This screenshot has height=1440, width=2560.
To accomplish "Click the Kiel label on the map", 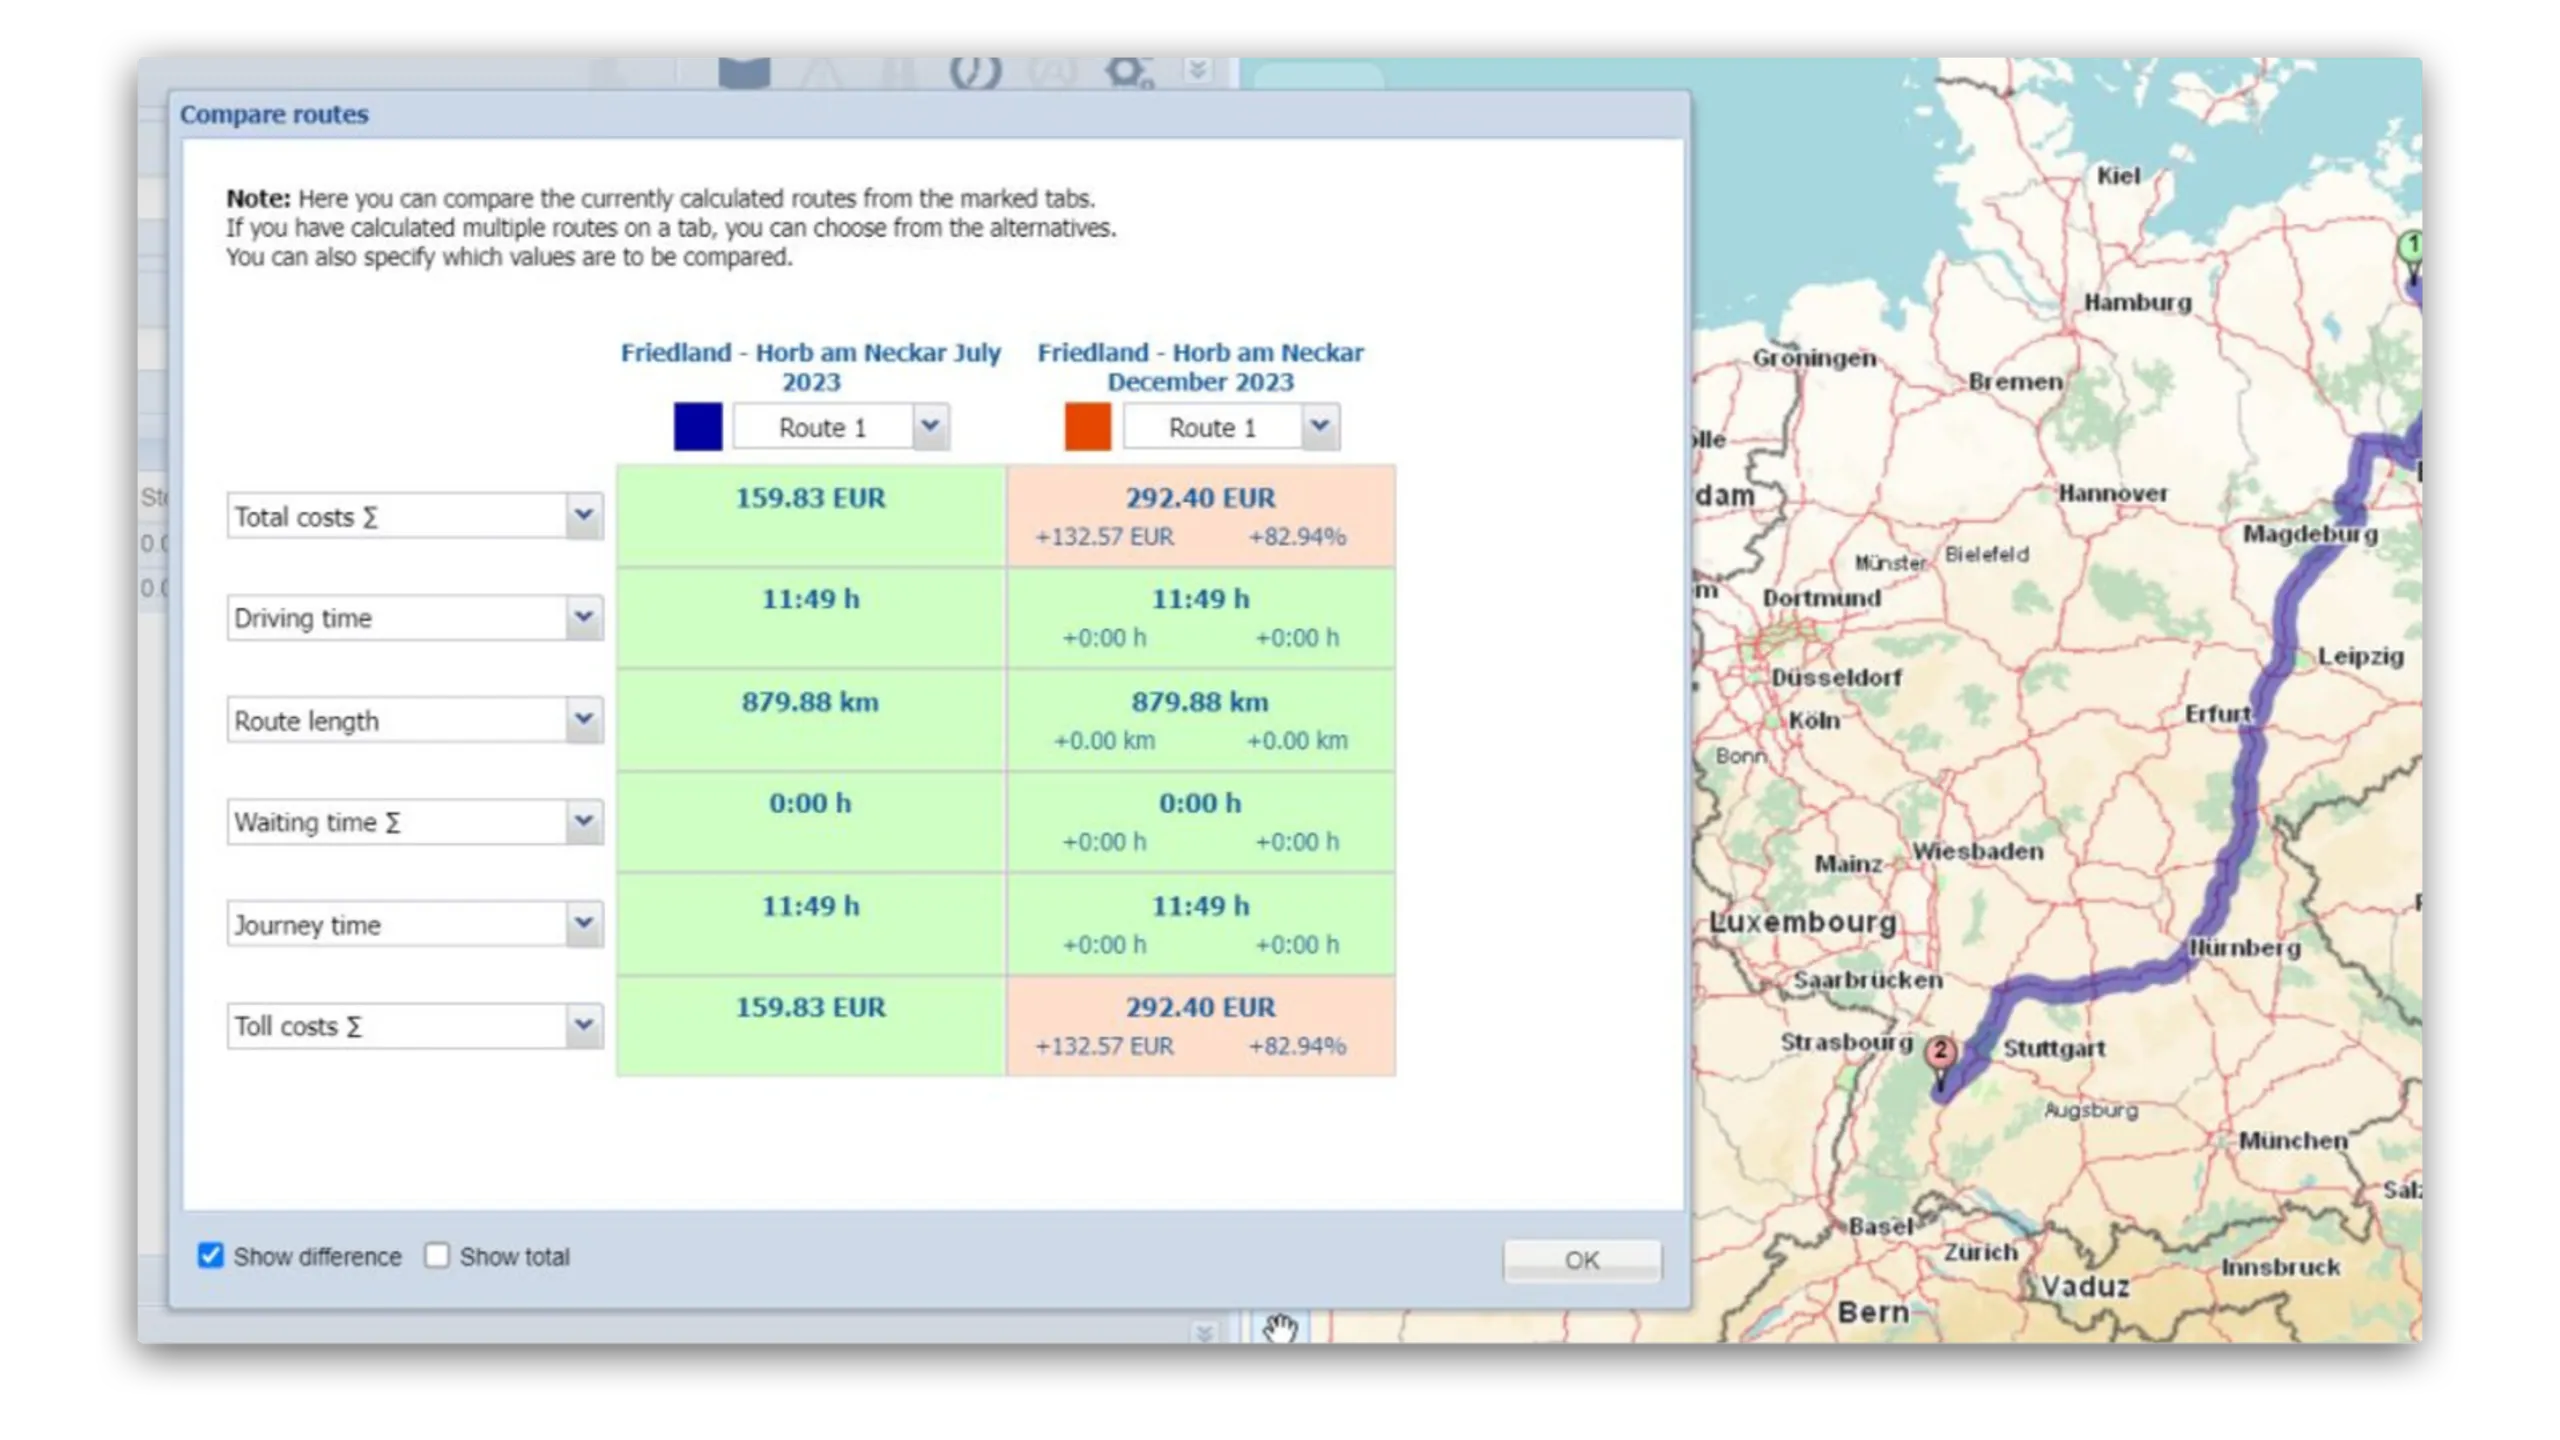I will point(2118,175).
